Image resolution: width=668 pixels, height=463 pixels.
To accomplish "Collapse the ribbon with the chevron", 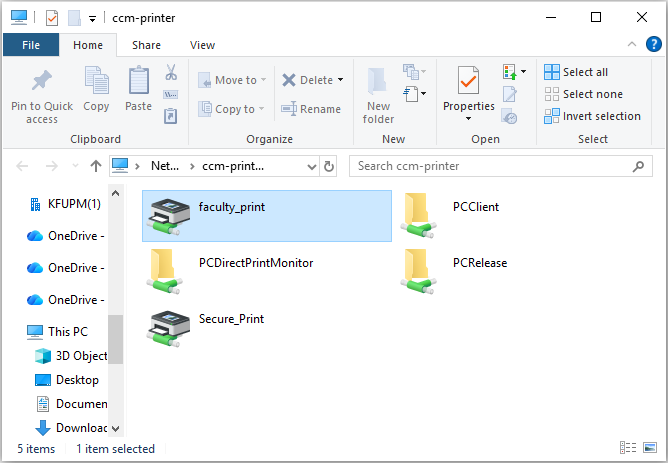I will click(x=631, y=45).
